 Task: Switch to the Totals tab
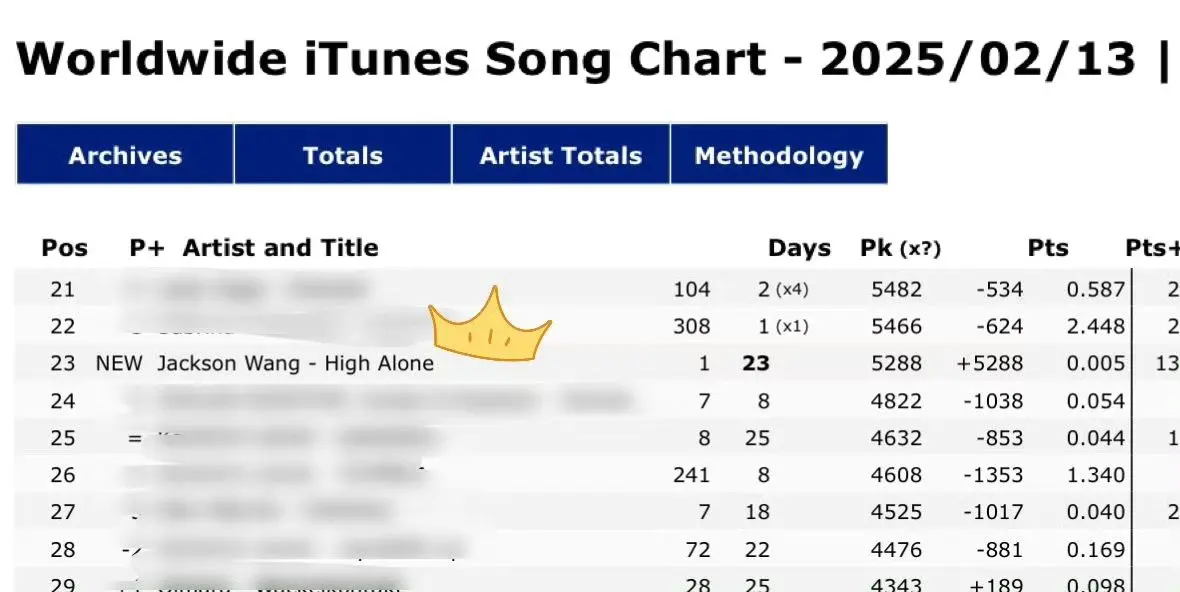click(342, 155)
